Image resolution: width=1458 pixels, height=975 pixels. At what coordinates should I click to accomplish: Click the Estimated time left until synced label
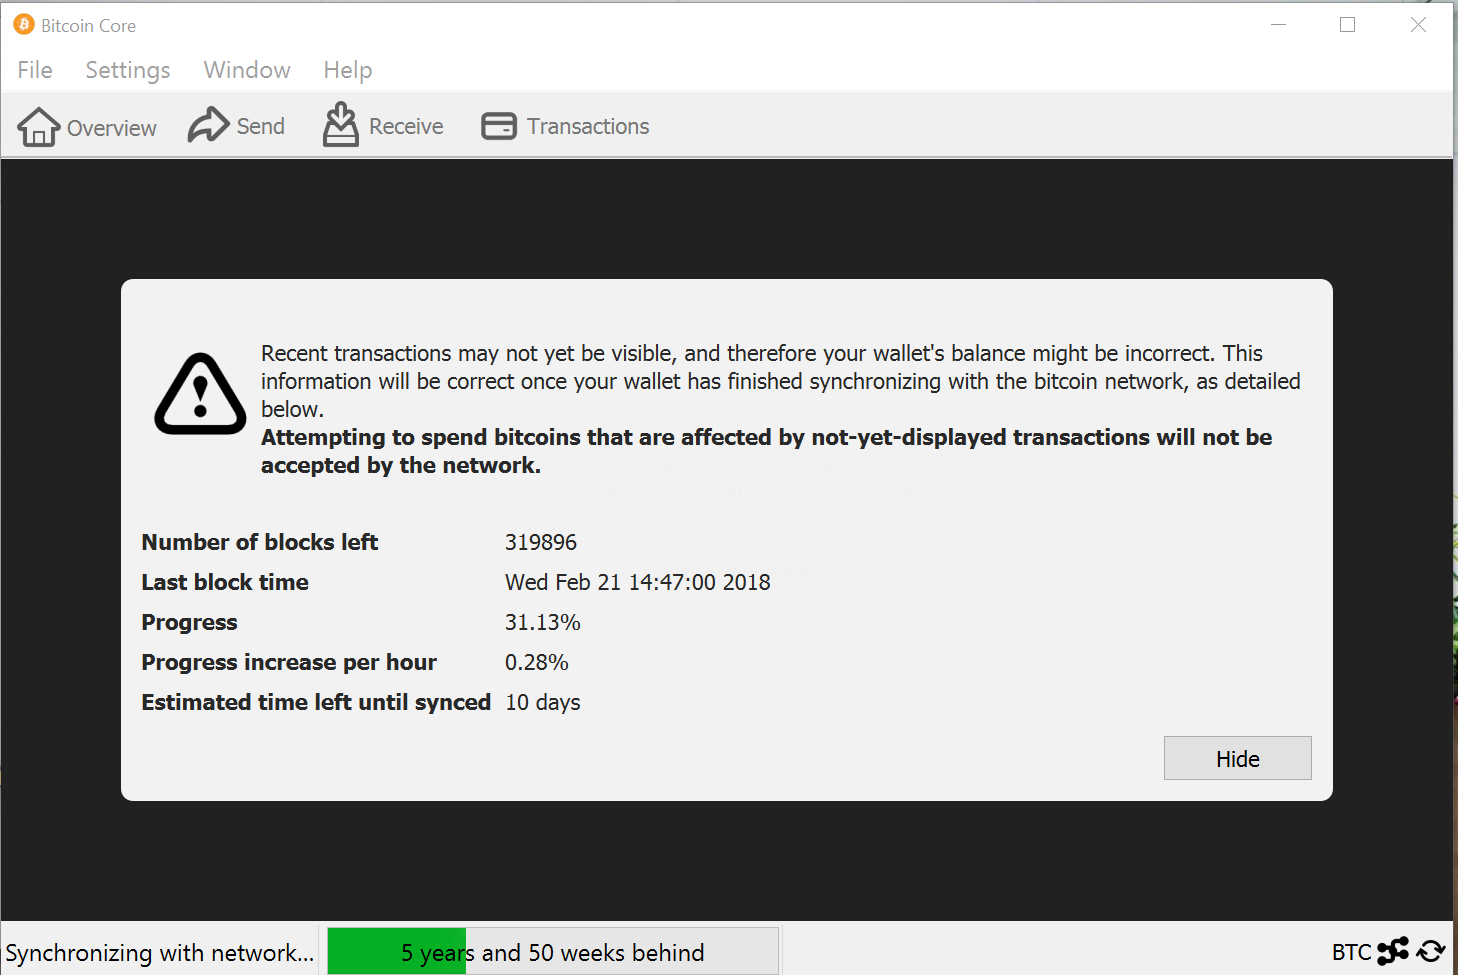pos(316,702)
